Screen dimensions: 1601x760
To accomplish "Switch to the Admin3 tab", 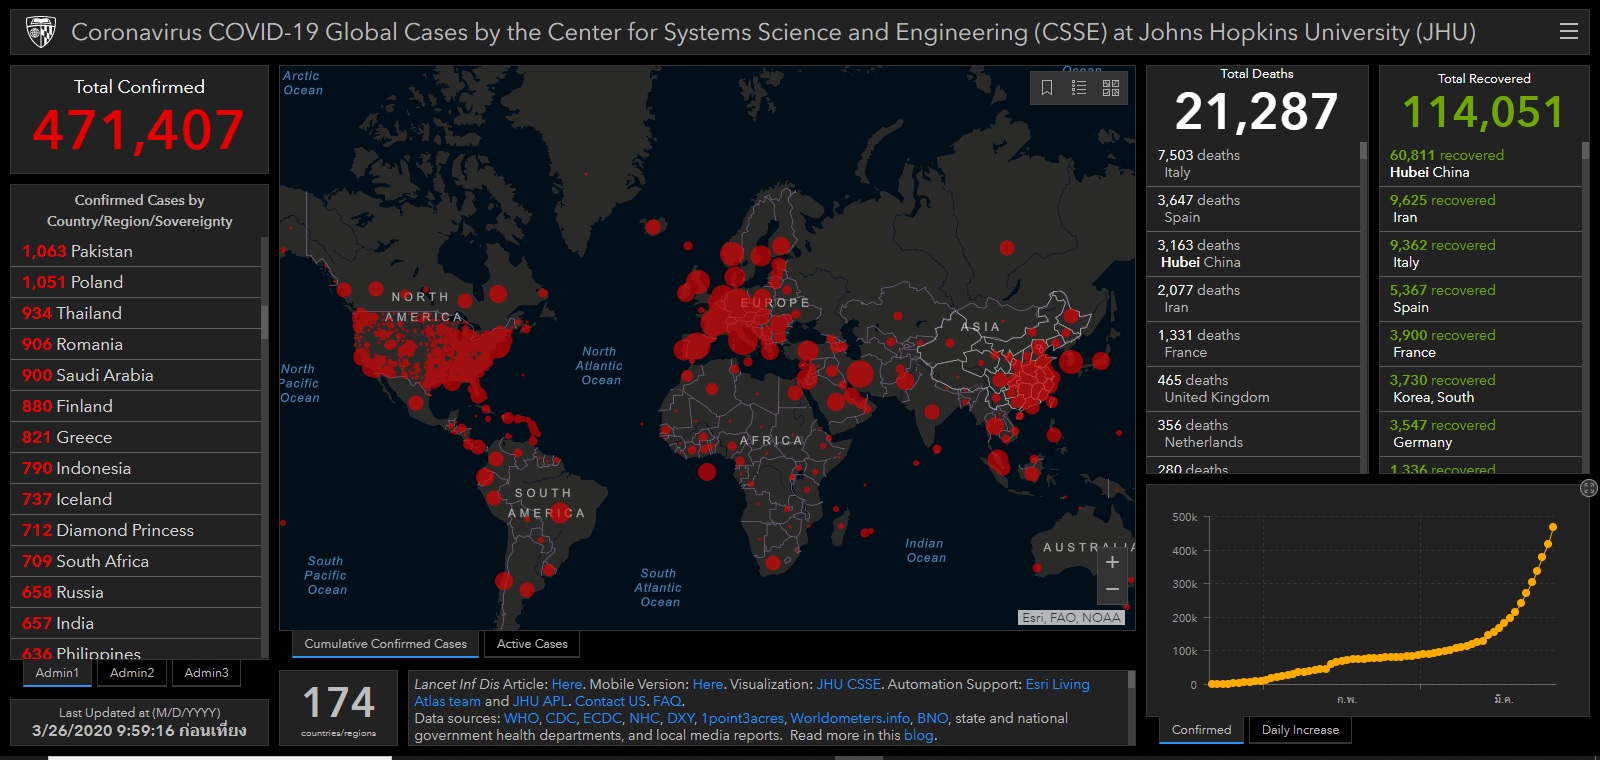I will click(206, 673).
